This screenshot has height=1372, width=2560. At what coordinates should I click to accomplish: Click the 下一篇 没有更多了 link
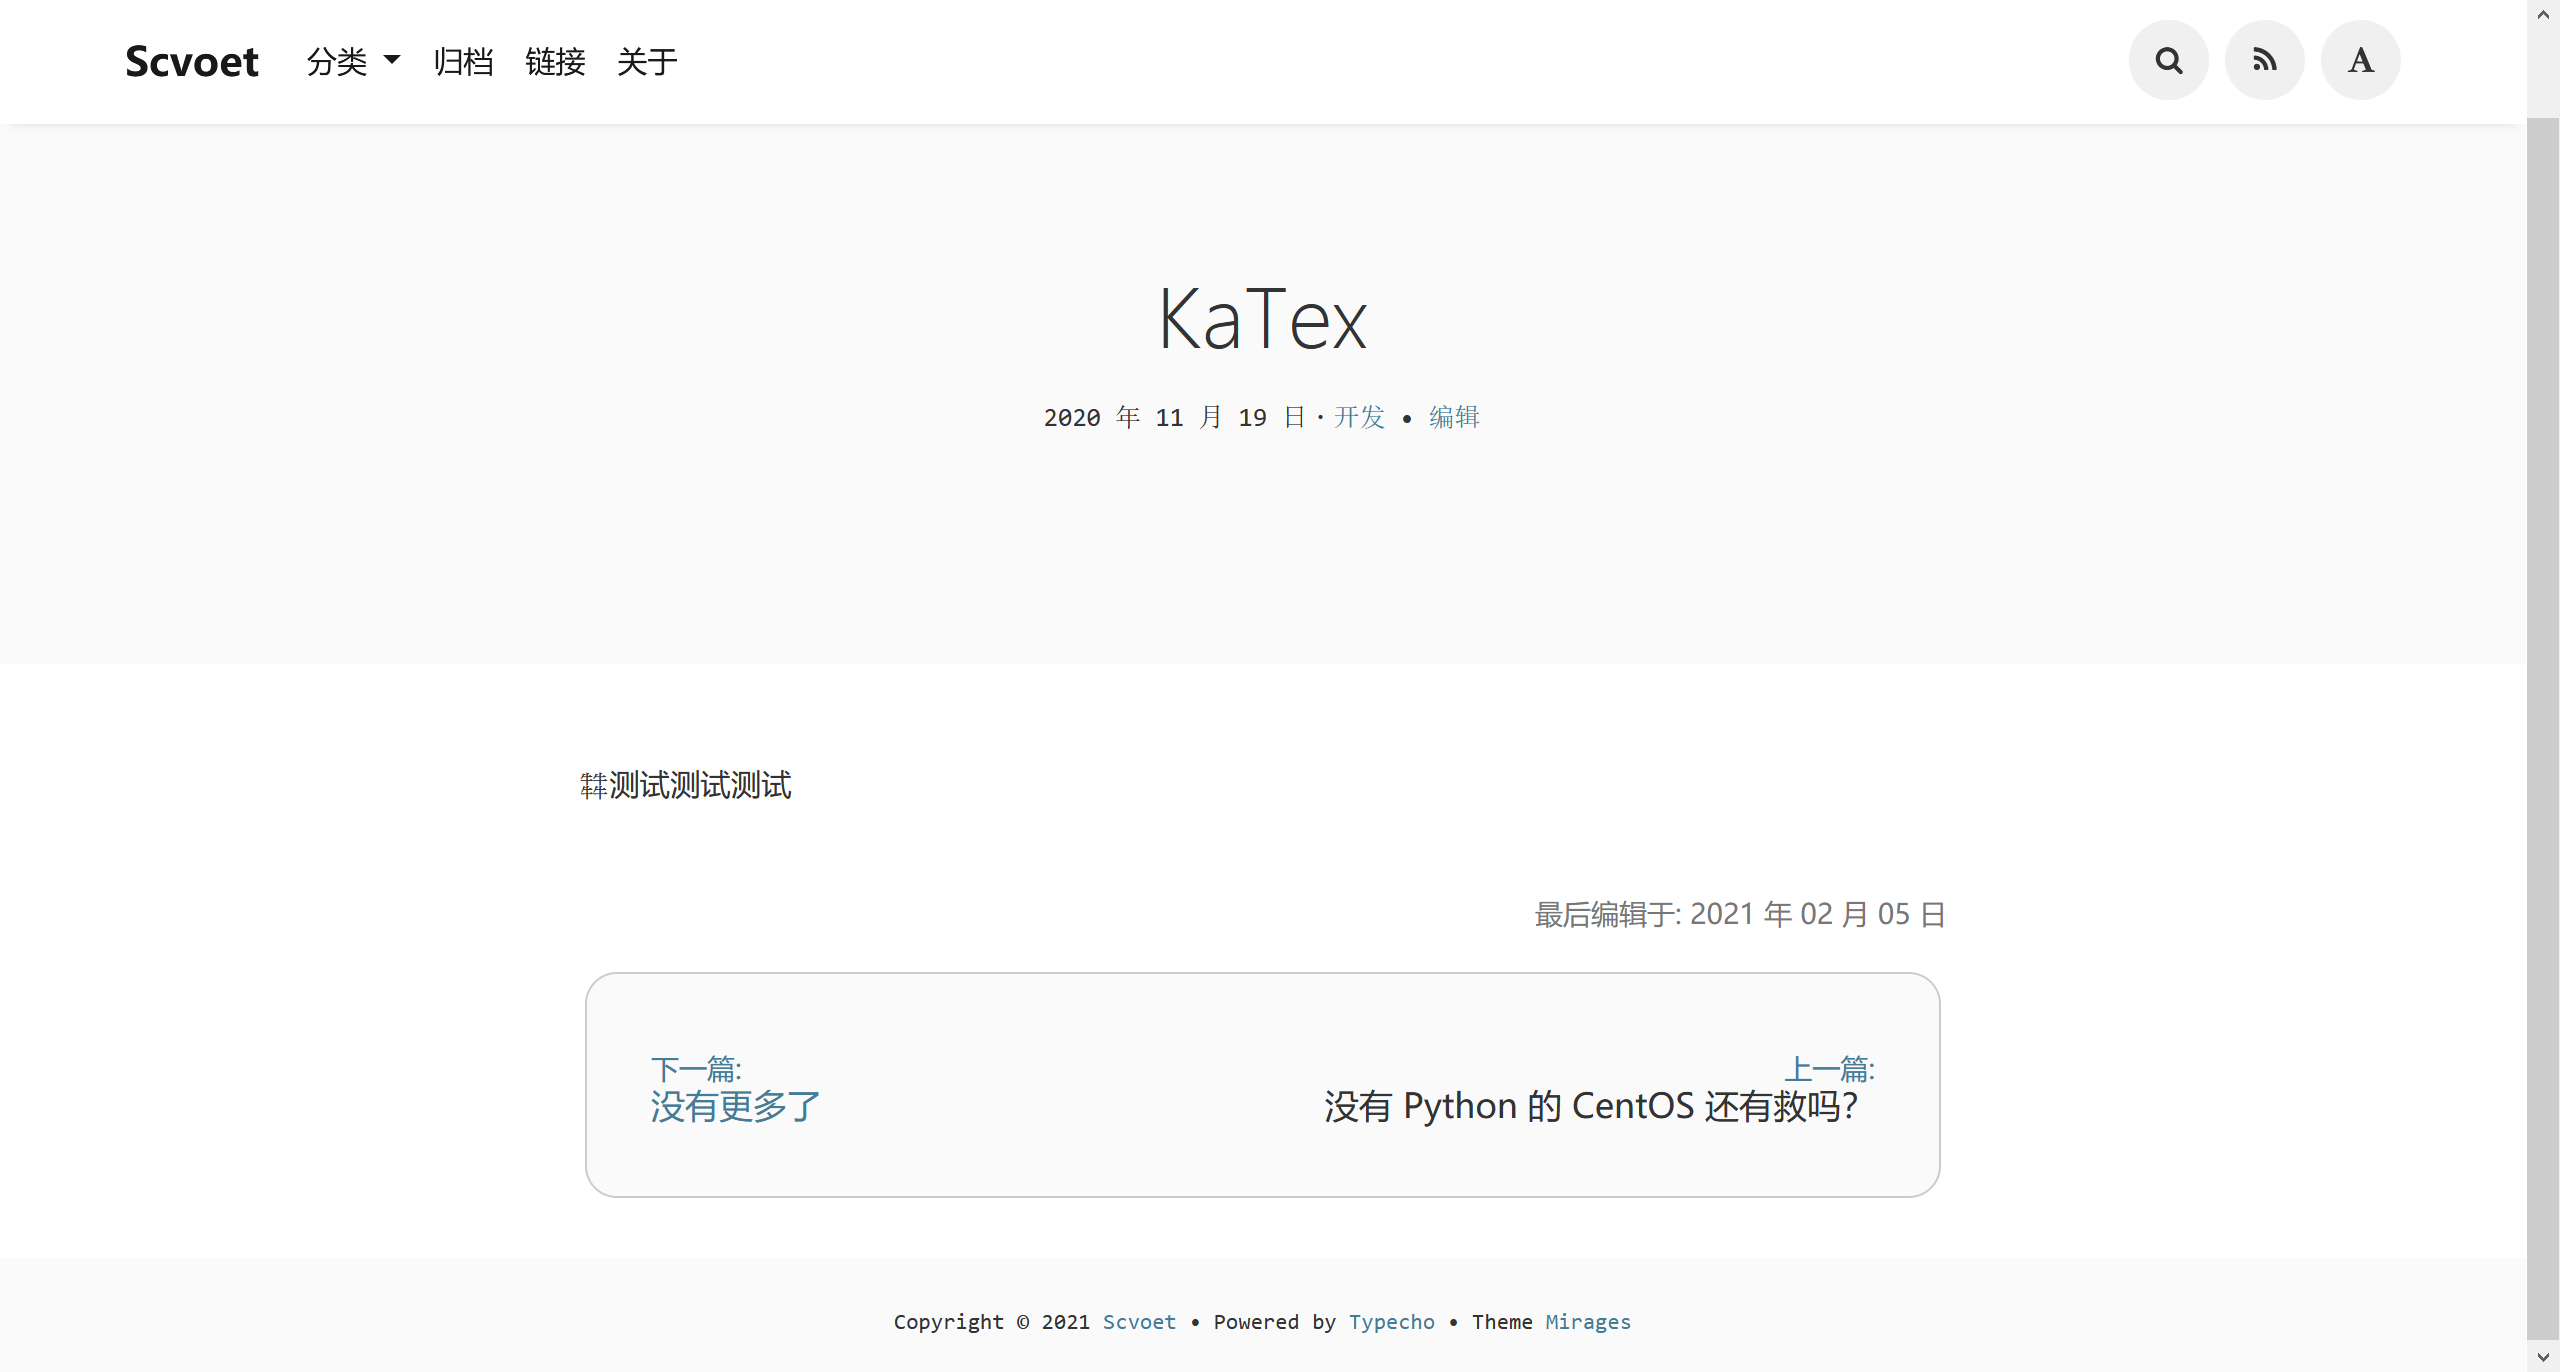[733, 1107]
